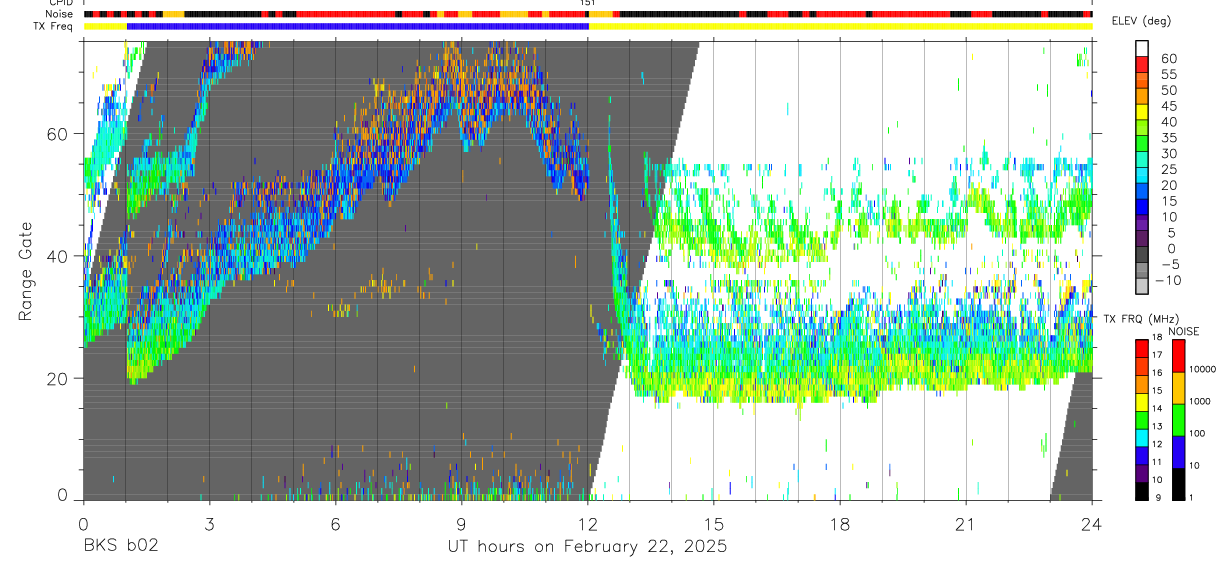
Task: Click x-axis tick label '6'
Action: coord(335,524)
